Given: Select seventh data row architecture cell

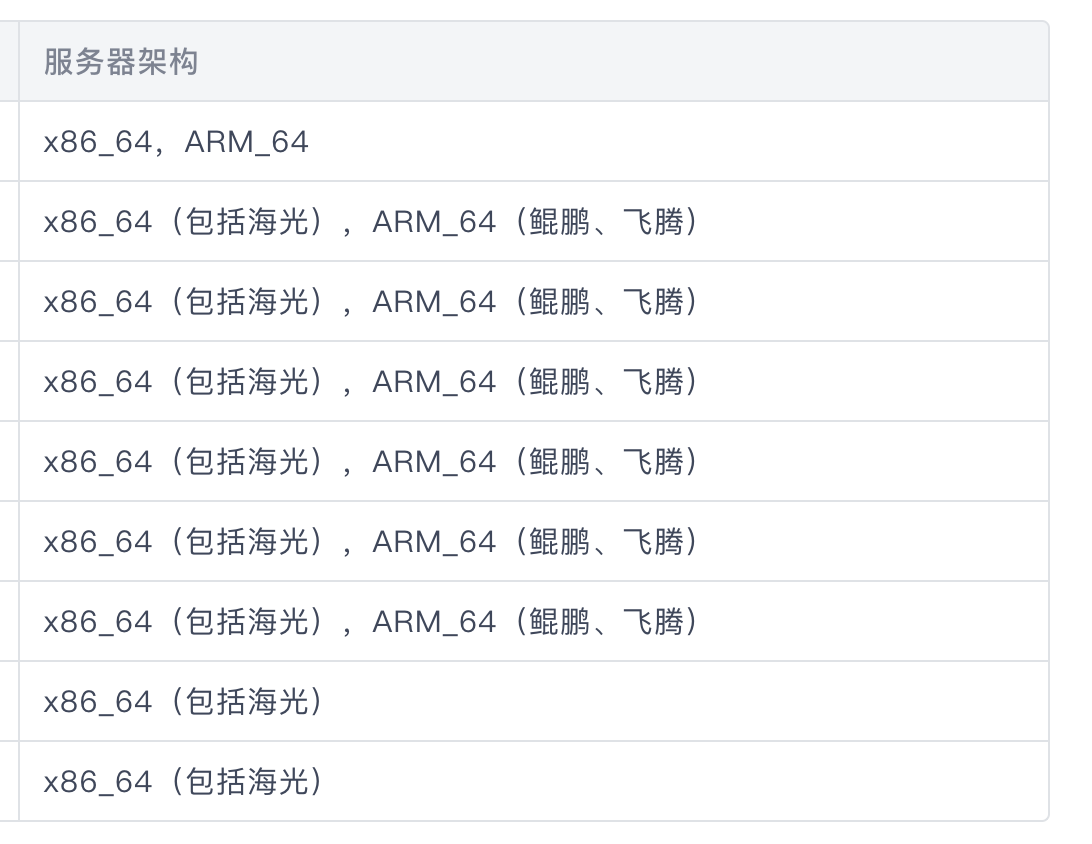Looking at the screenshot, I should [x=533, y=622].
